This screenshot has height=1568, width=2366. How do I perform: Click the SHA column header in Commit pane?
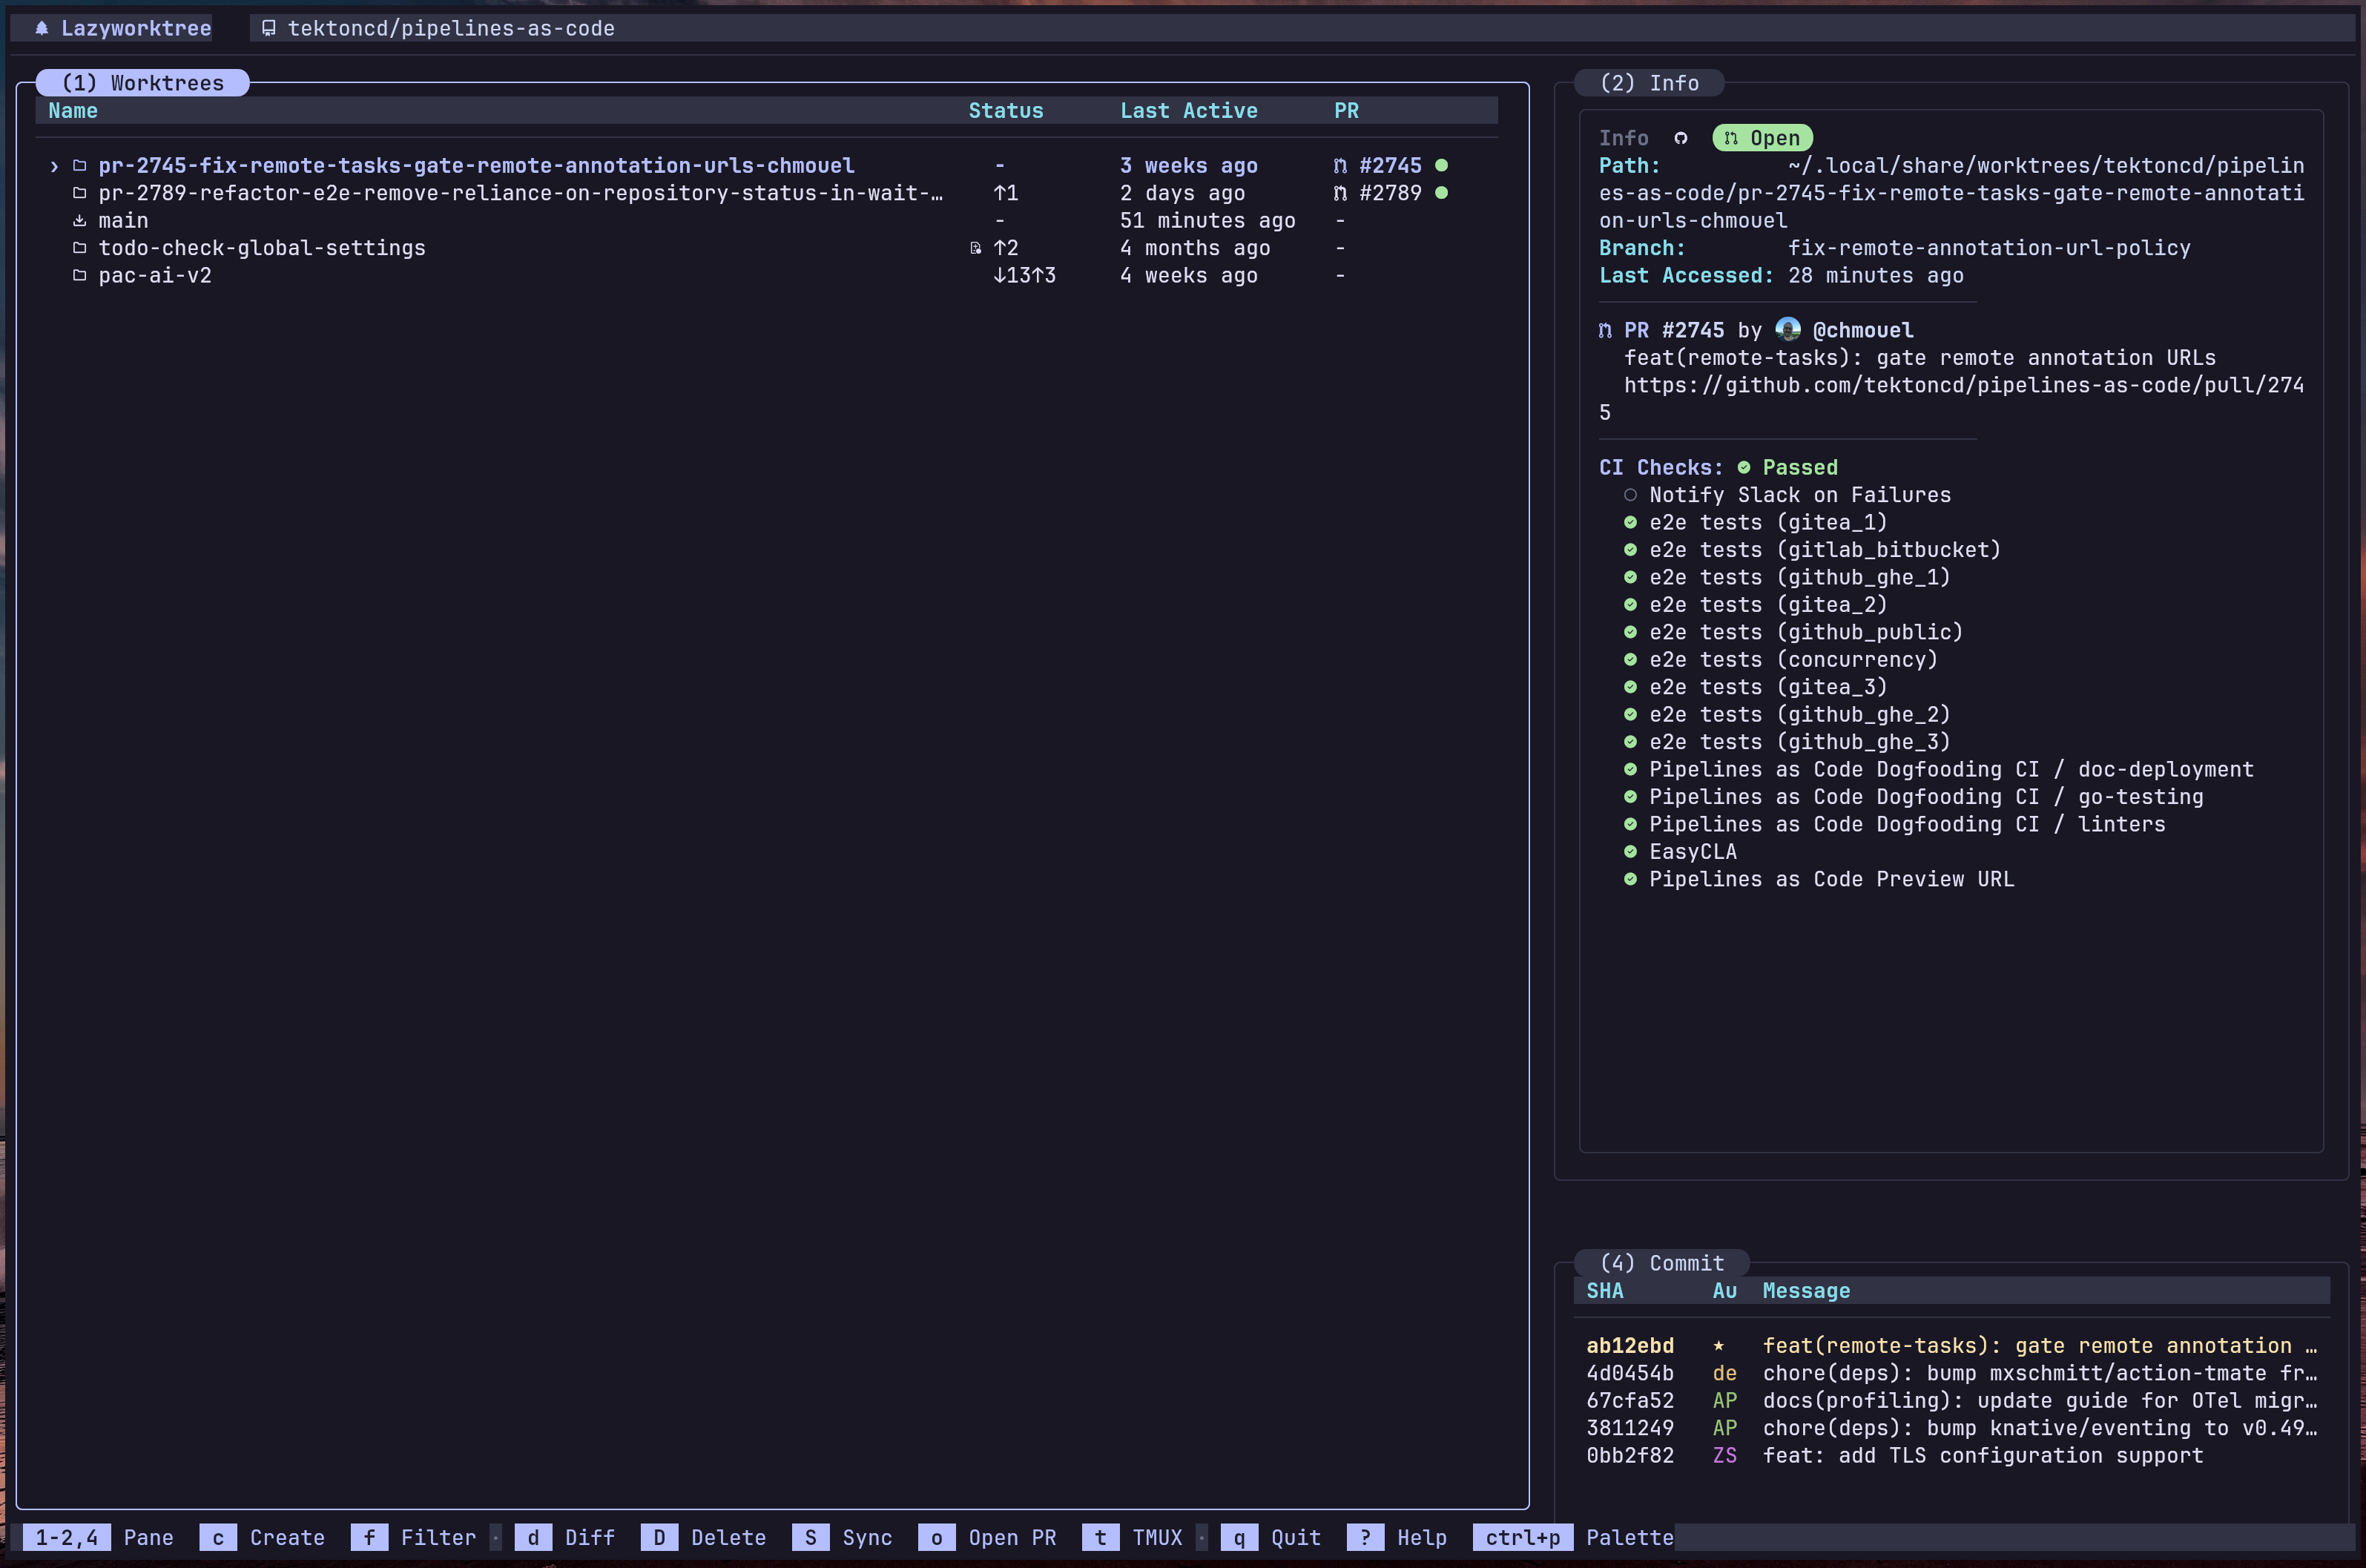(1604, 1291)
